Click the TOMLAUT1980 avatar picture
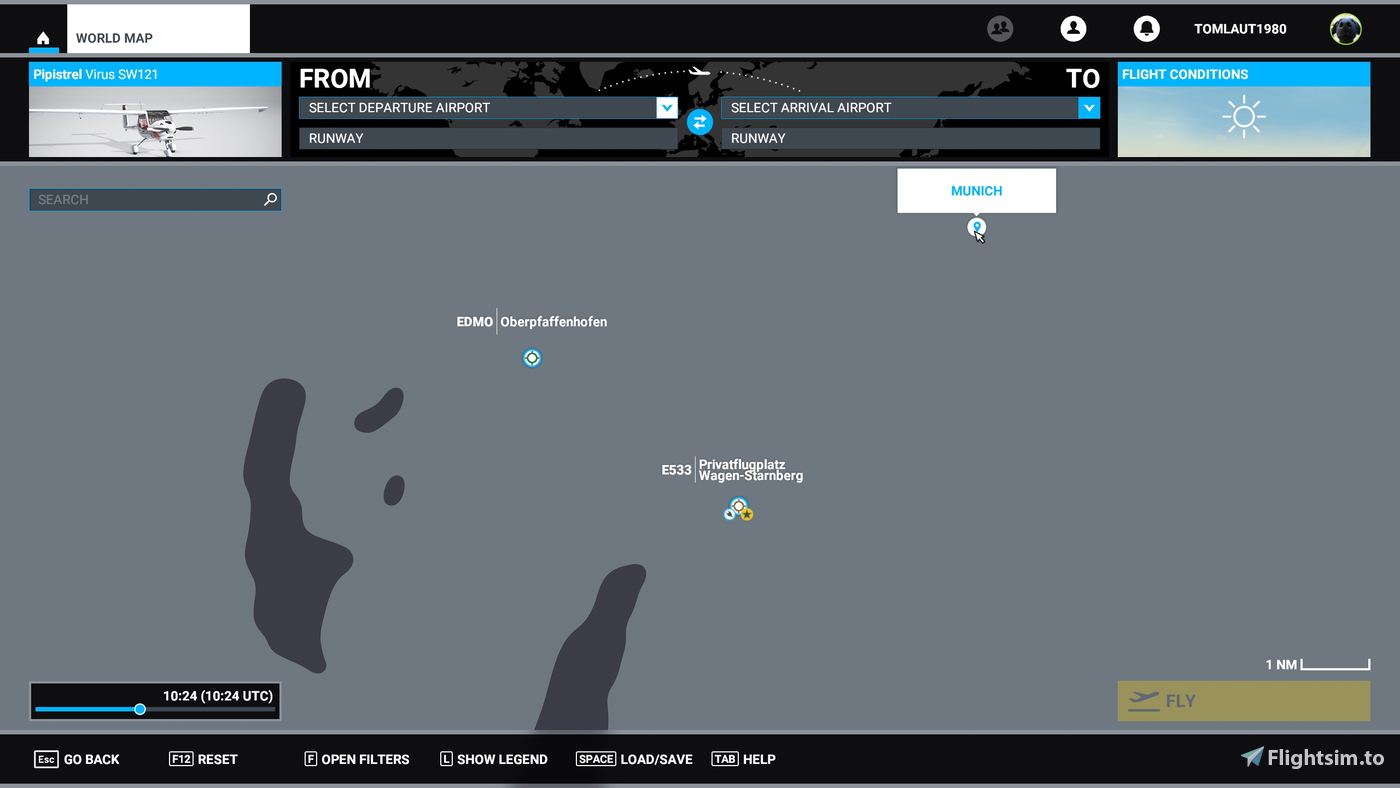Image resolution: width=1400 pixels, height=788 pixels. tap(1346, 29)
